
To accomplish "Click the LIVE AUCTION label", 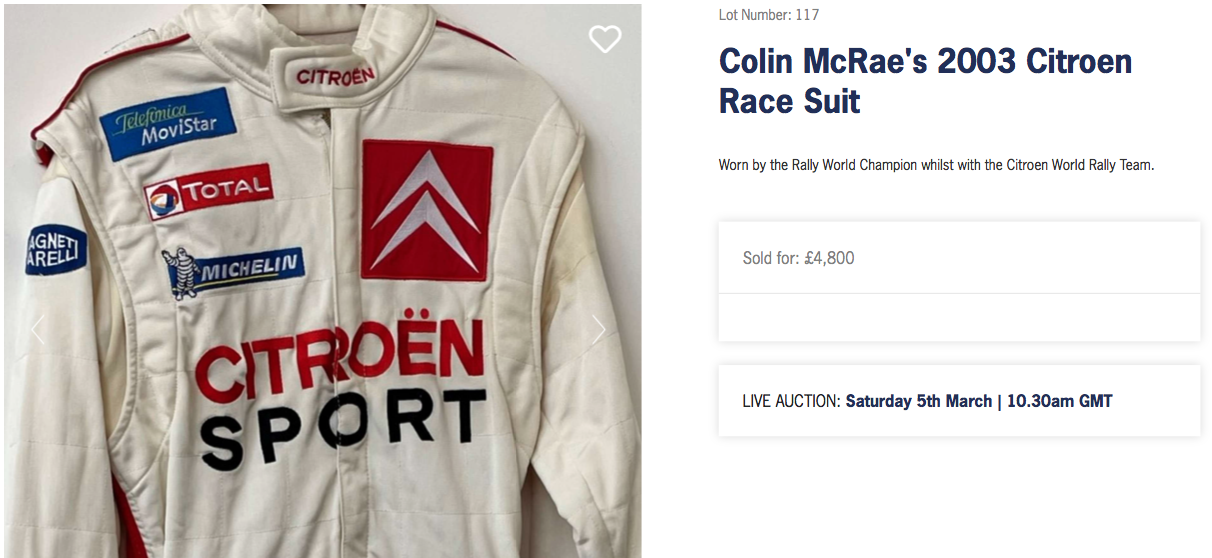I will [791, 401].
